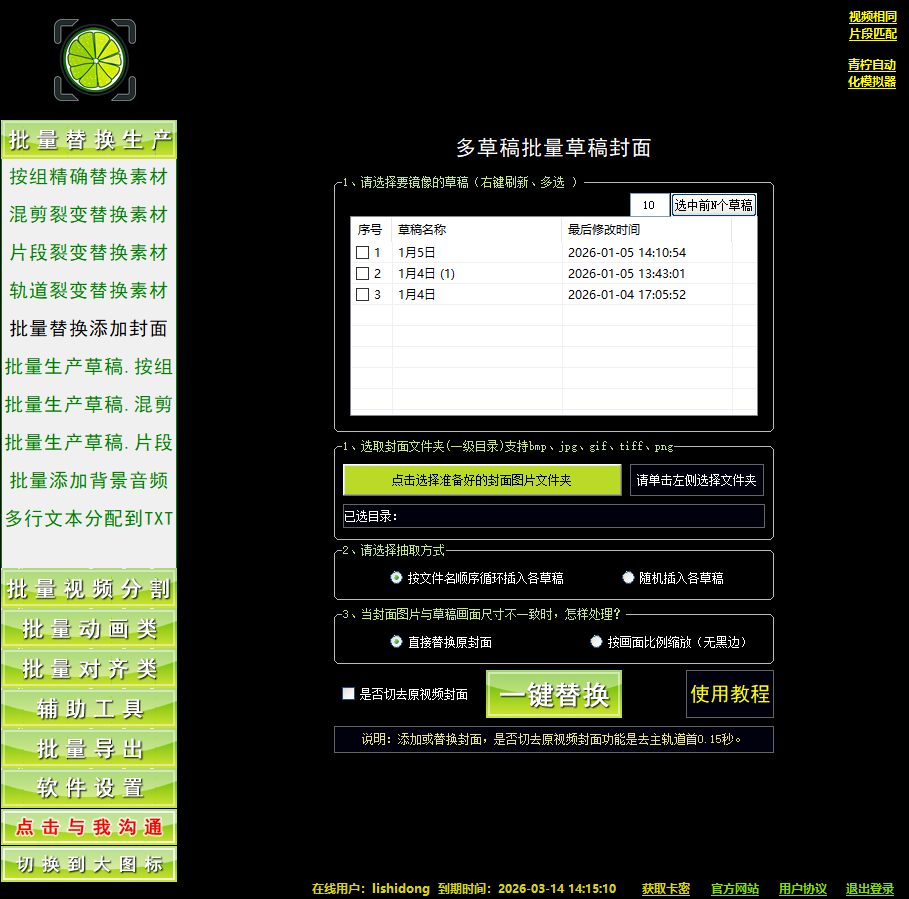Click the green lime logo at top left
The image size is (909, 899).
[94, 60]
